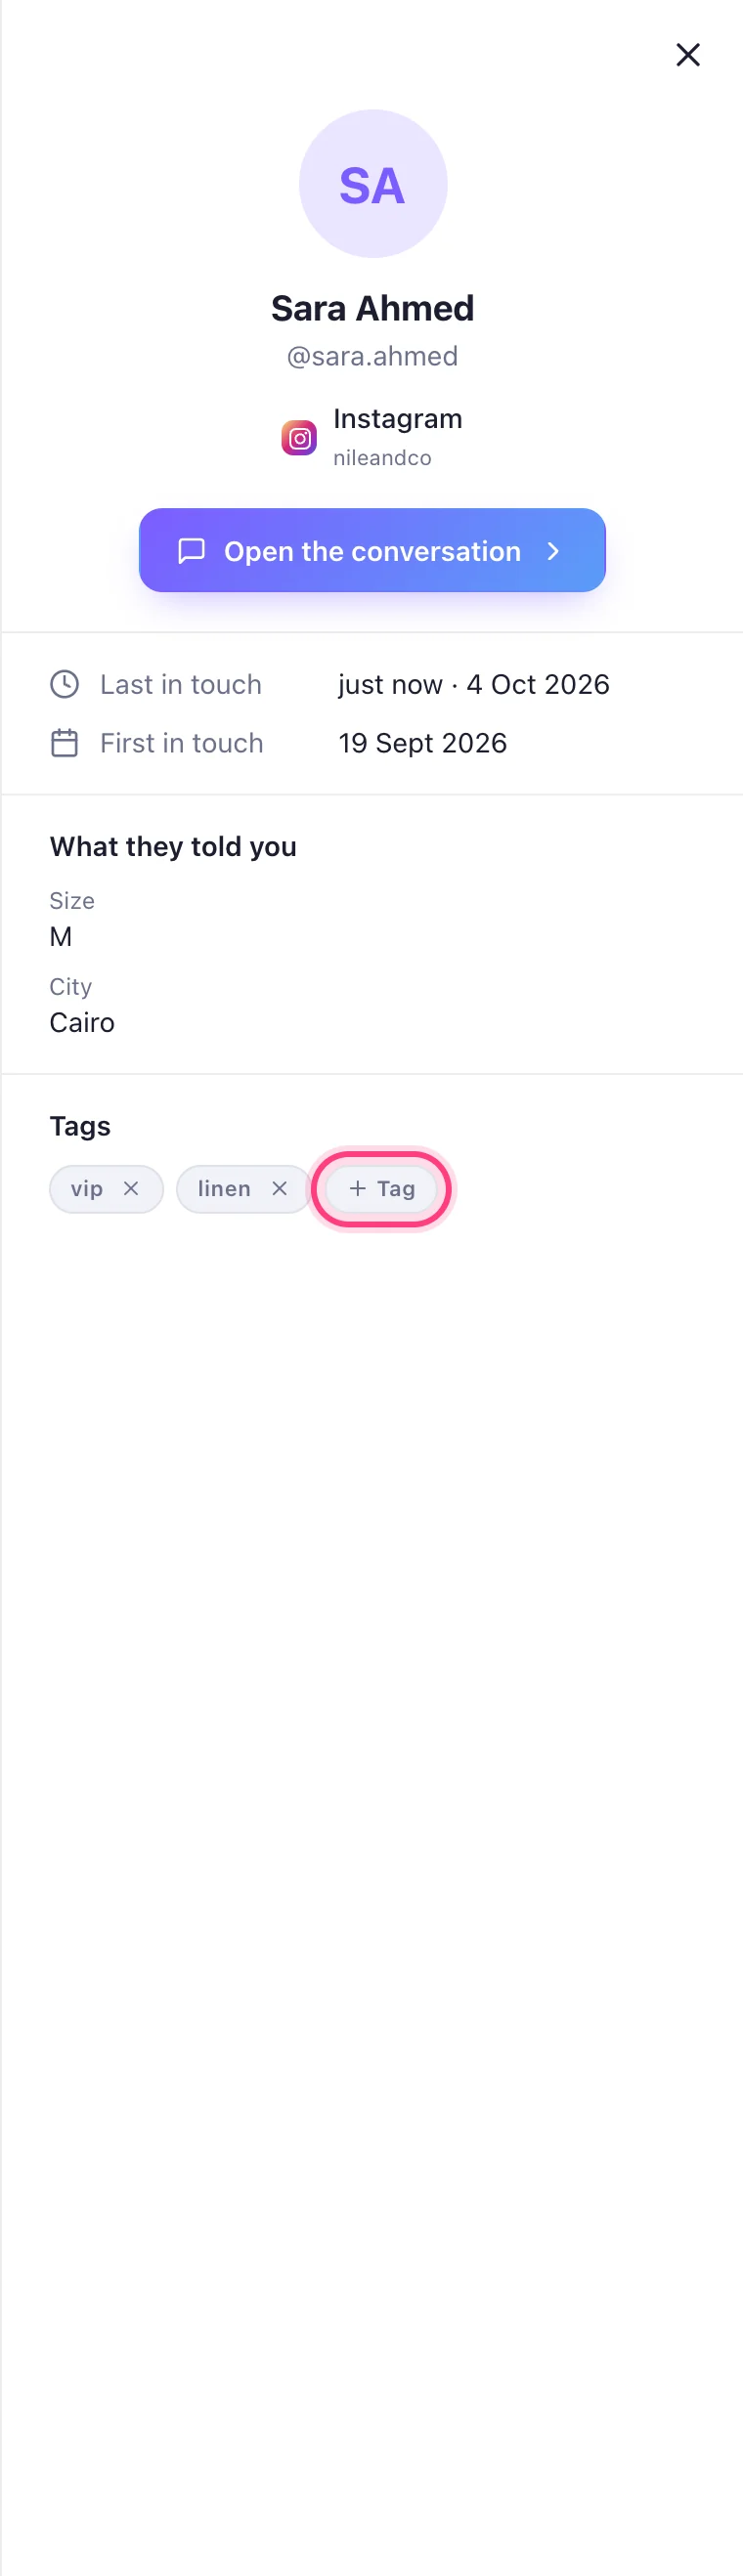Click the Sara Ahmed name heading
743x2576 pixels.
(x=372, y=308)
